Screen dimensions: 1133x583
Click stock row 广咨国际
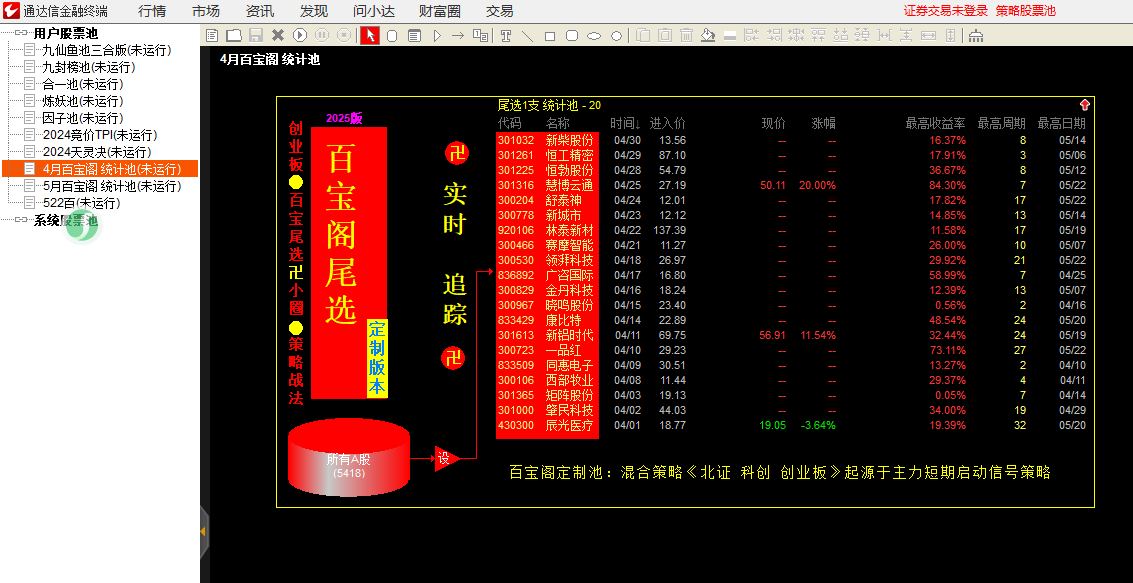(x=791, y=275)
